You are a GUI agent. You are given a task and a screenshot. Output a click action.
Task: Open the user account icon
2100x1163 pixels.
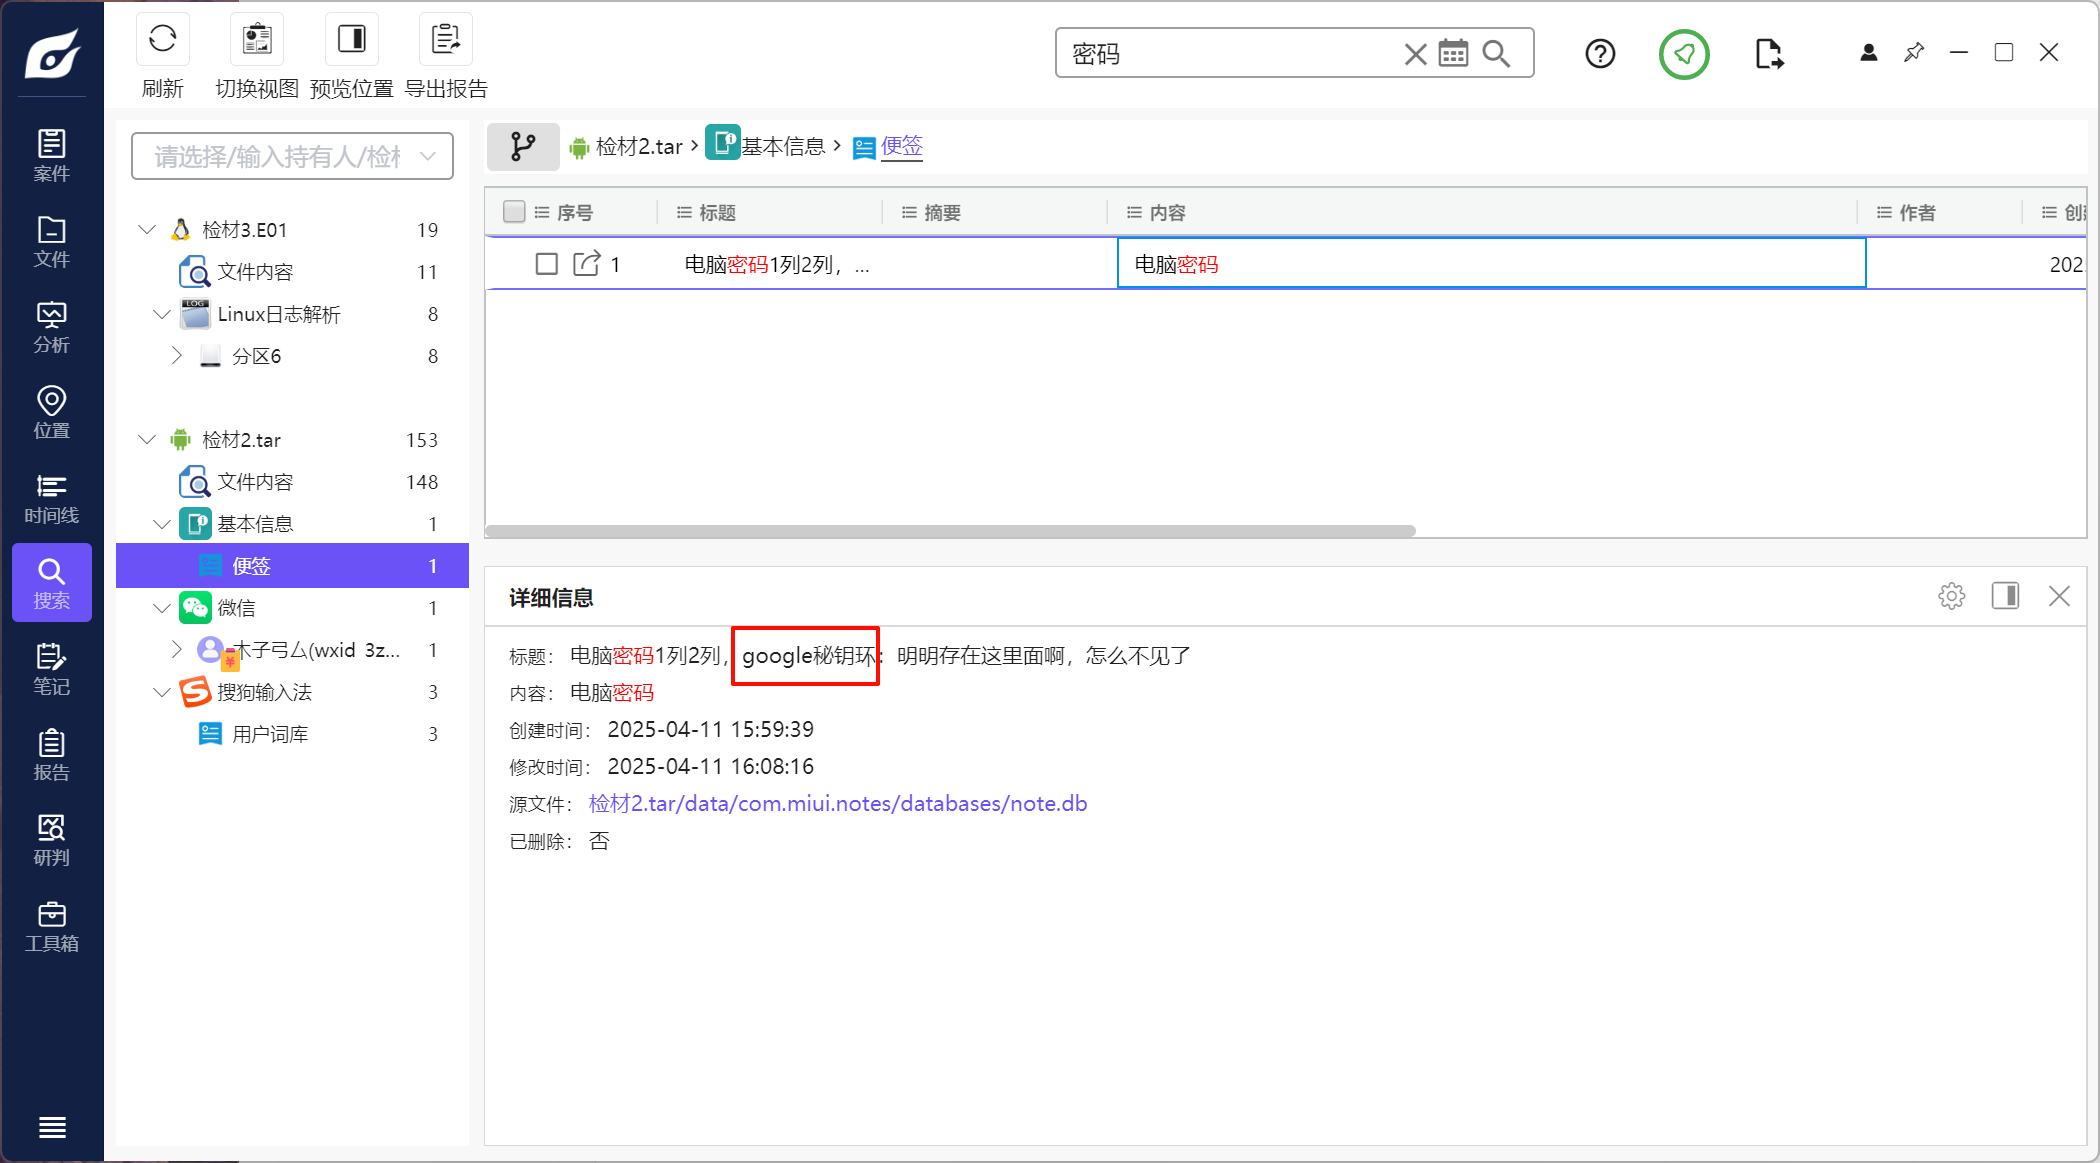pyautogui.click(x=1868, y=52)
